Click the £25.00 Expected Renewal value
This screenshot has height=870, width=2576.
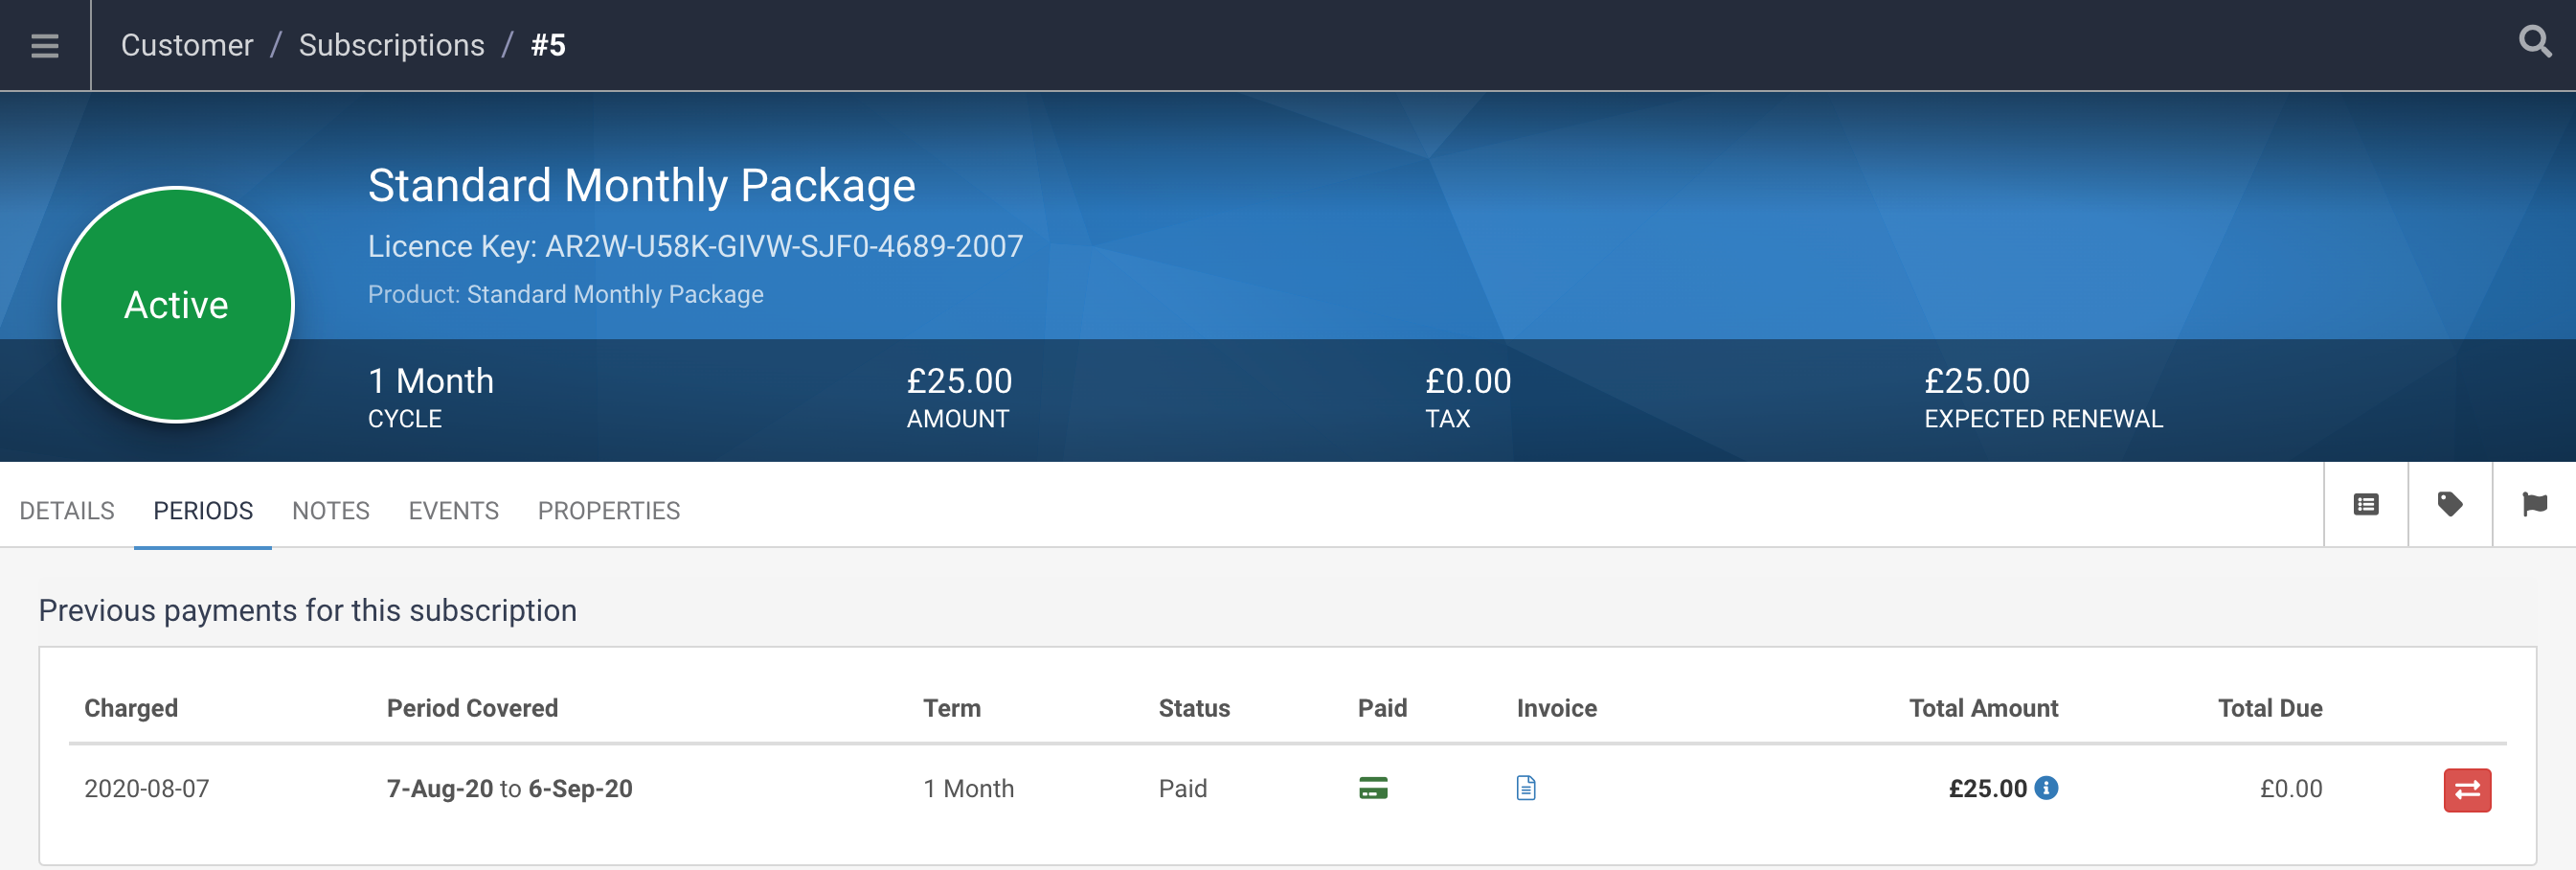1977,381
